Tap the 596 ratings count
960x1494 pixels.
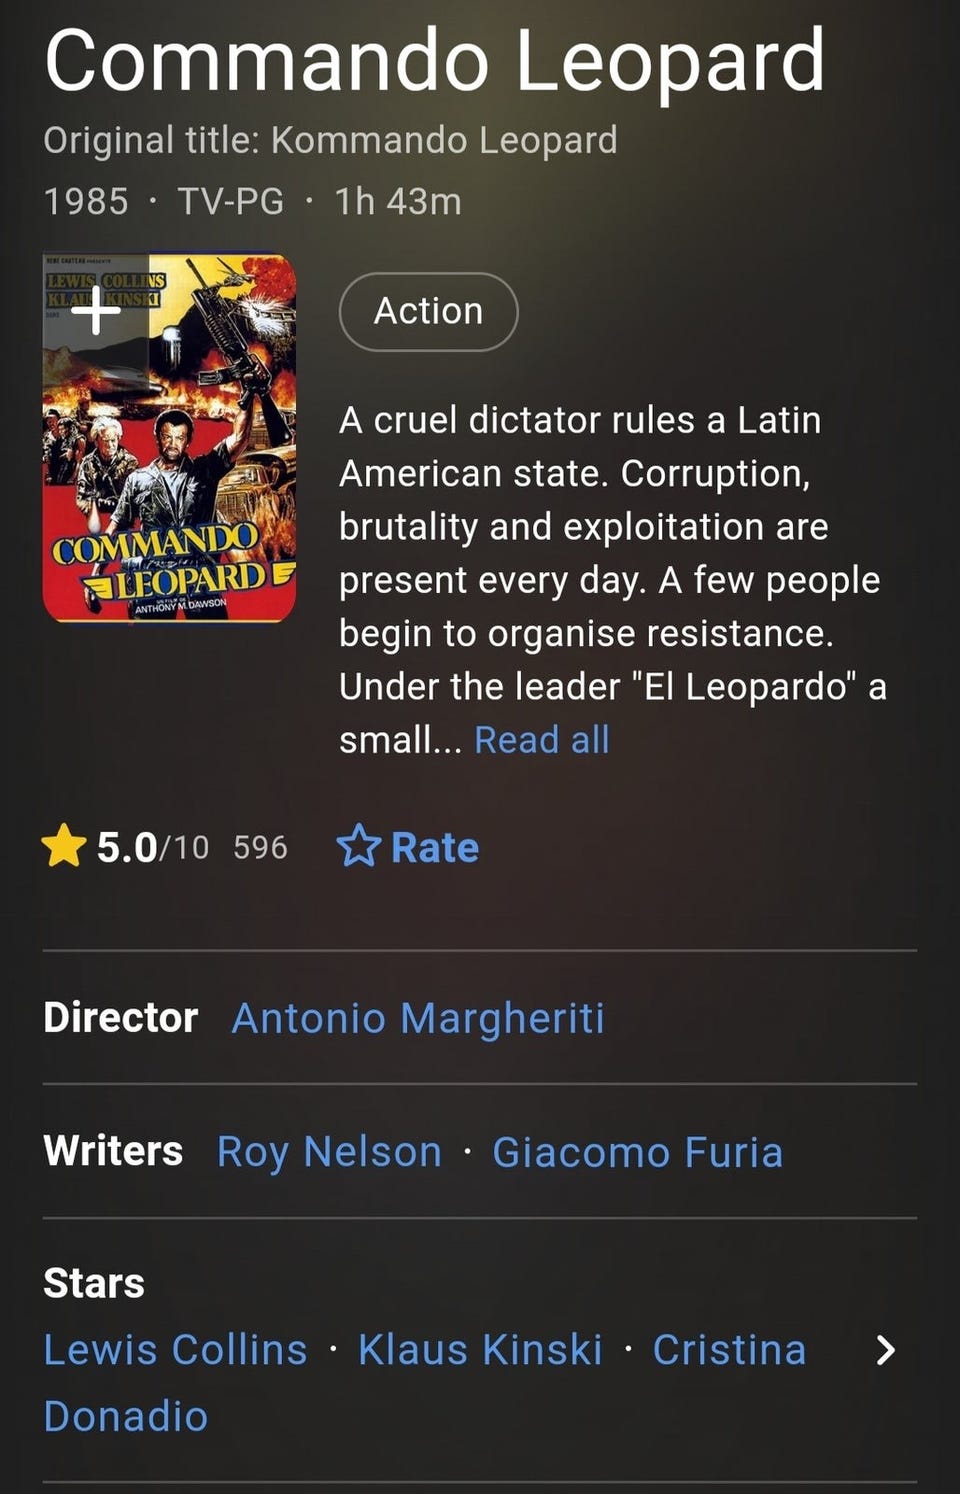coord(260,848)
